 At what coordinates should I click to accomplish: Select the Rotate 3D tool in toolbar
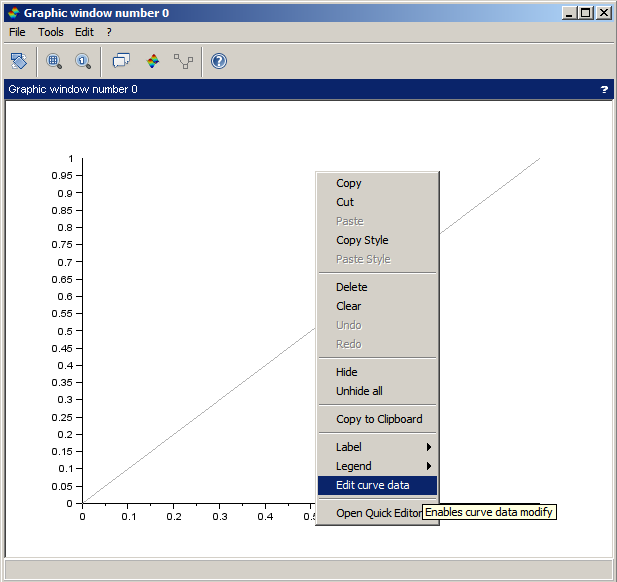pyautogui.click(x=19, y=62)
